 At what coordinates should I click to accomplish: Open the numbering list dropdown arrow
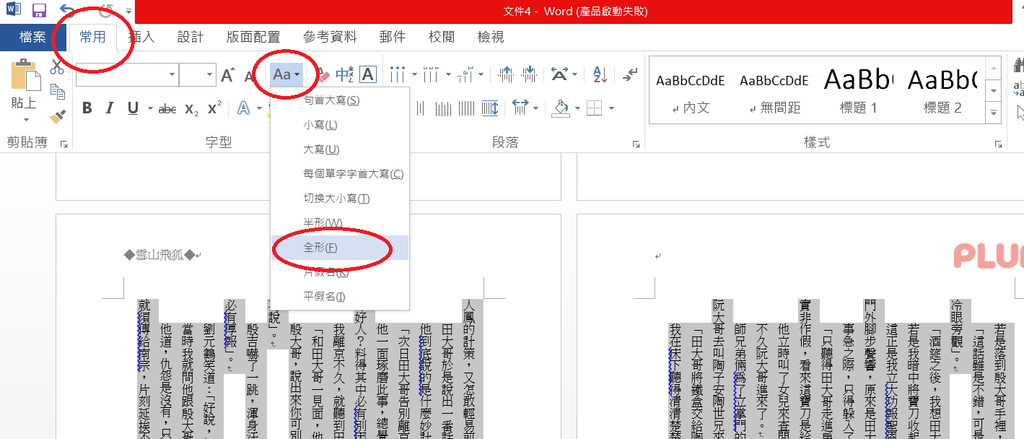447,75
